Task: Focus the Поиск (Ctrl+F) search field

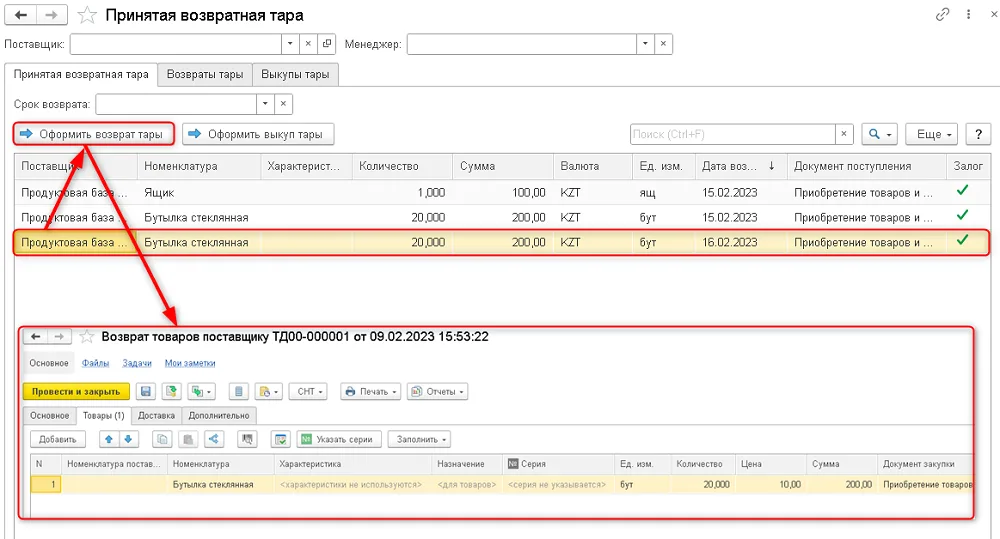Action: (732, 135)
